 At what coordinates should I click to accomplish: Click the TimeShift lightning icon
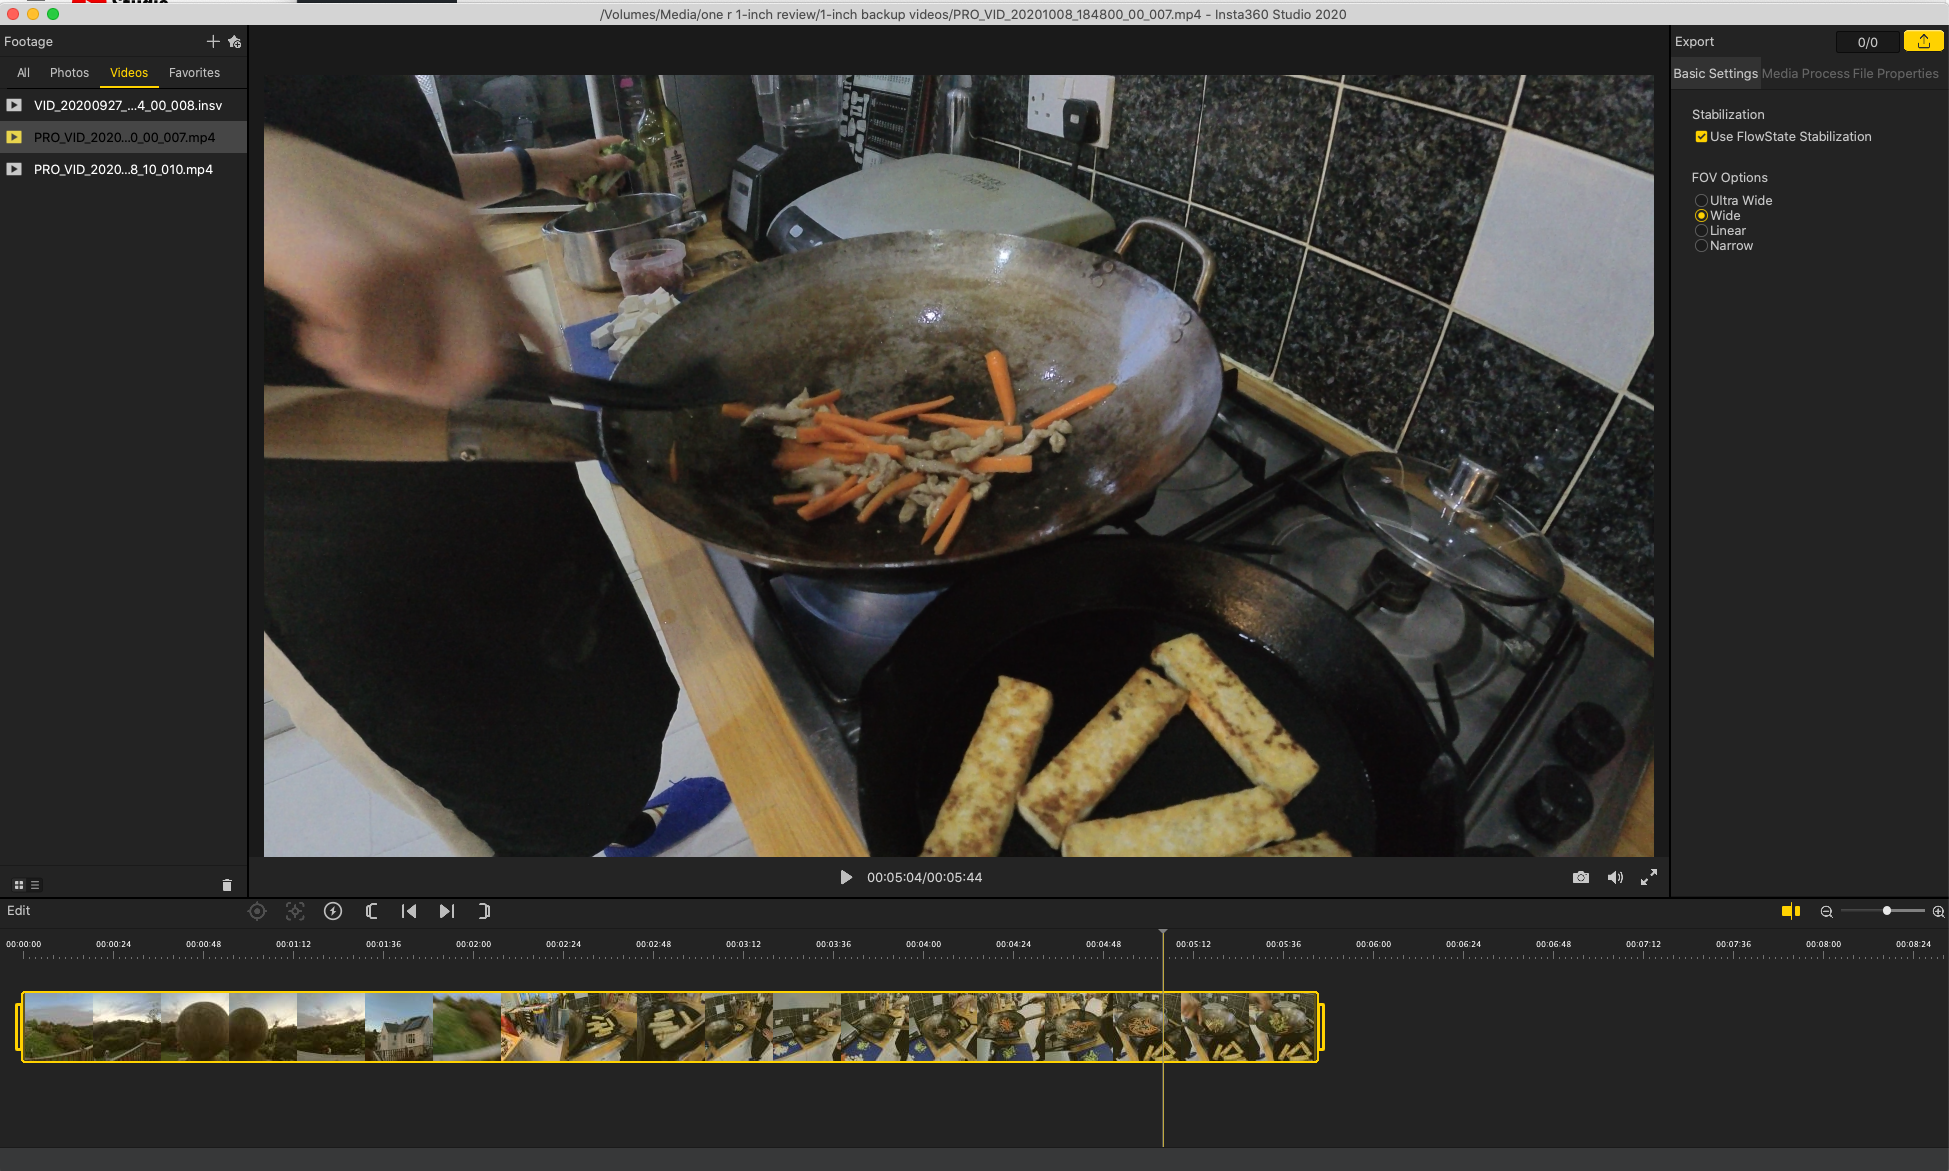[333, 911]
